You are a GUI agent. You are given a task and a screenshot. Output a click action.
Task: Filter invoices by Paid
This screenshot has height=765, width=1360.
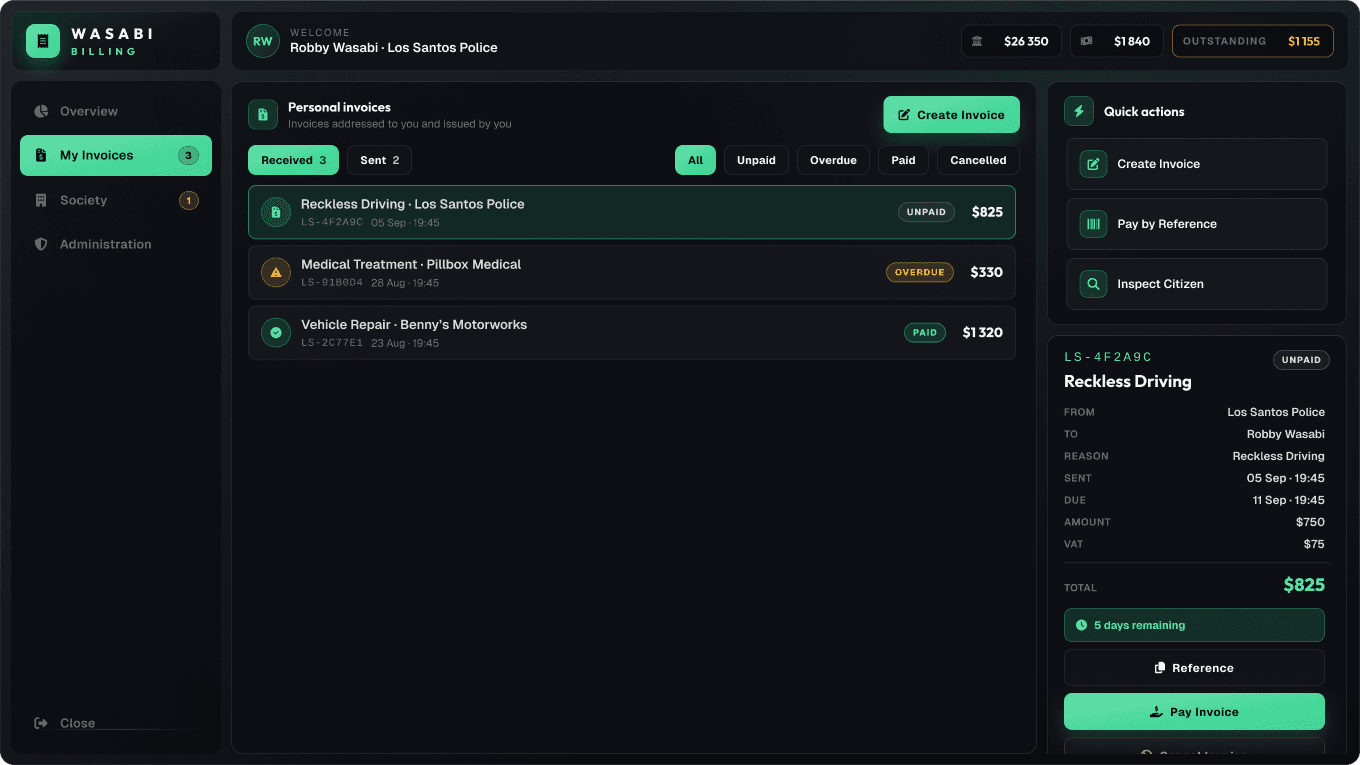(903, 160)
